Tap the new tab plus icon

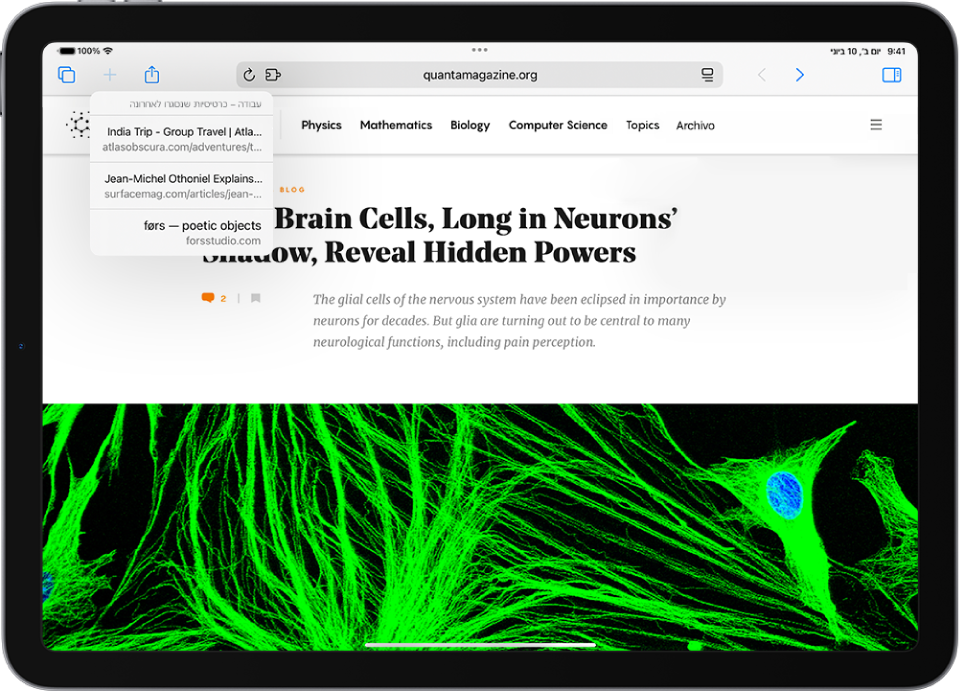[110, 75]
